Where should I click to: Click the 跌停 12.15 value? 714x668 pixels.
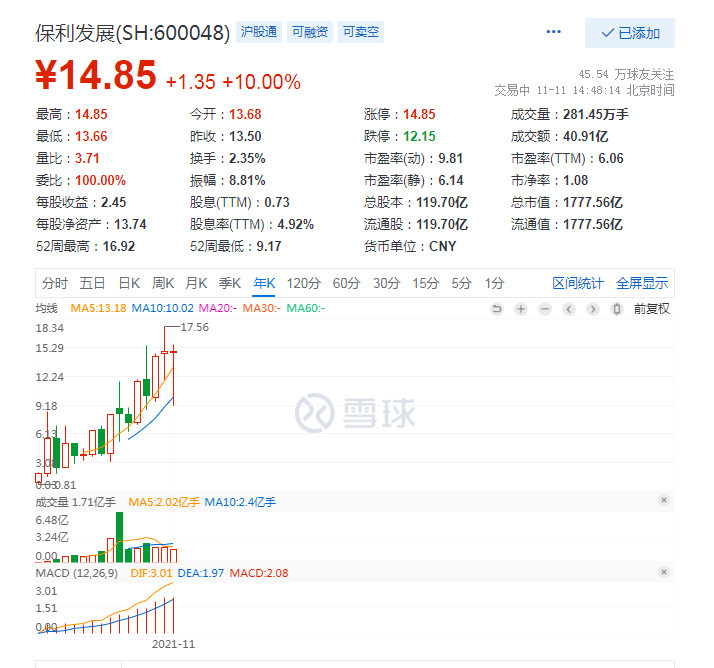[419, 136]
